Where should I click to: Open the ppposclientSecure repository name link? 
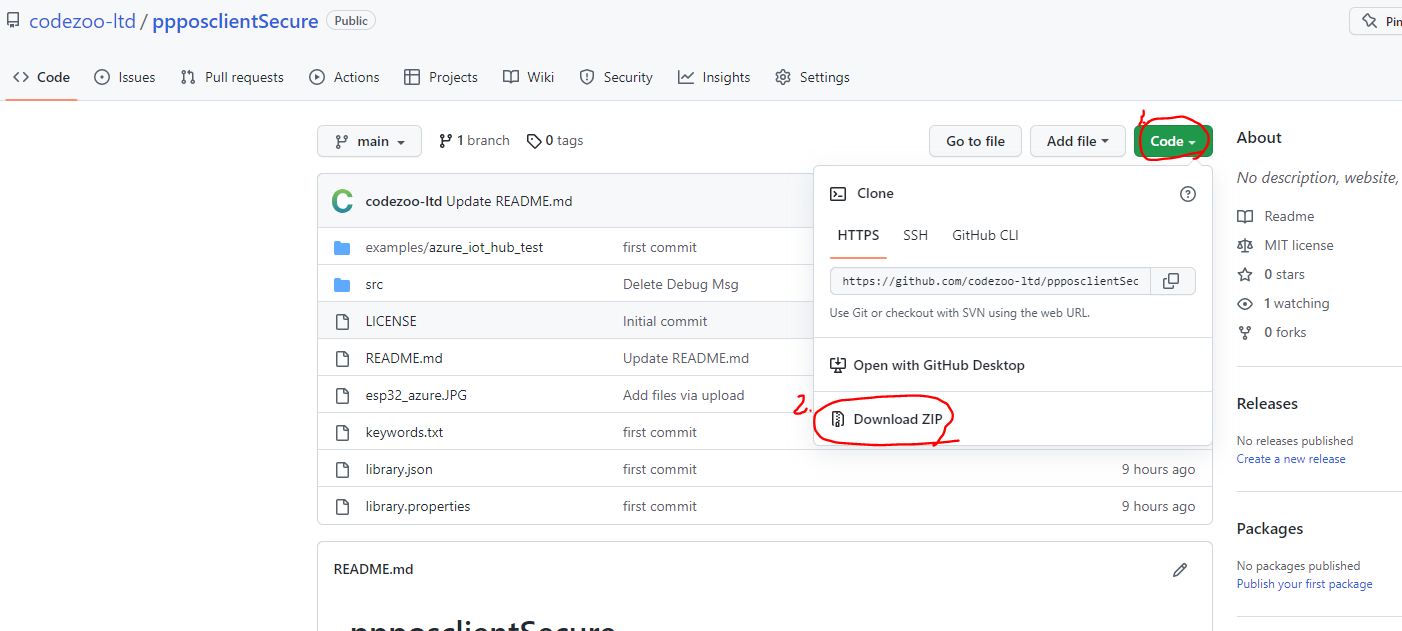(235, 21)
